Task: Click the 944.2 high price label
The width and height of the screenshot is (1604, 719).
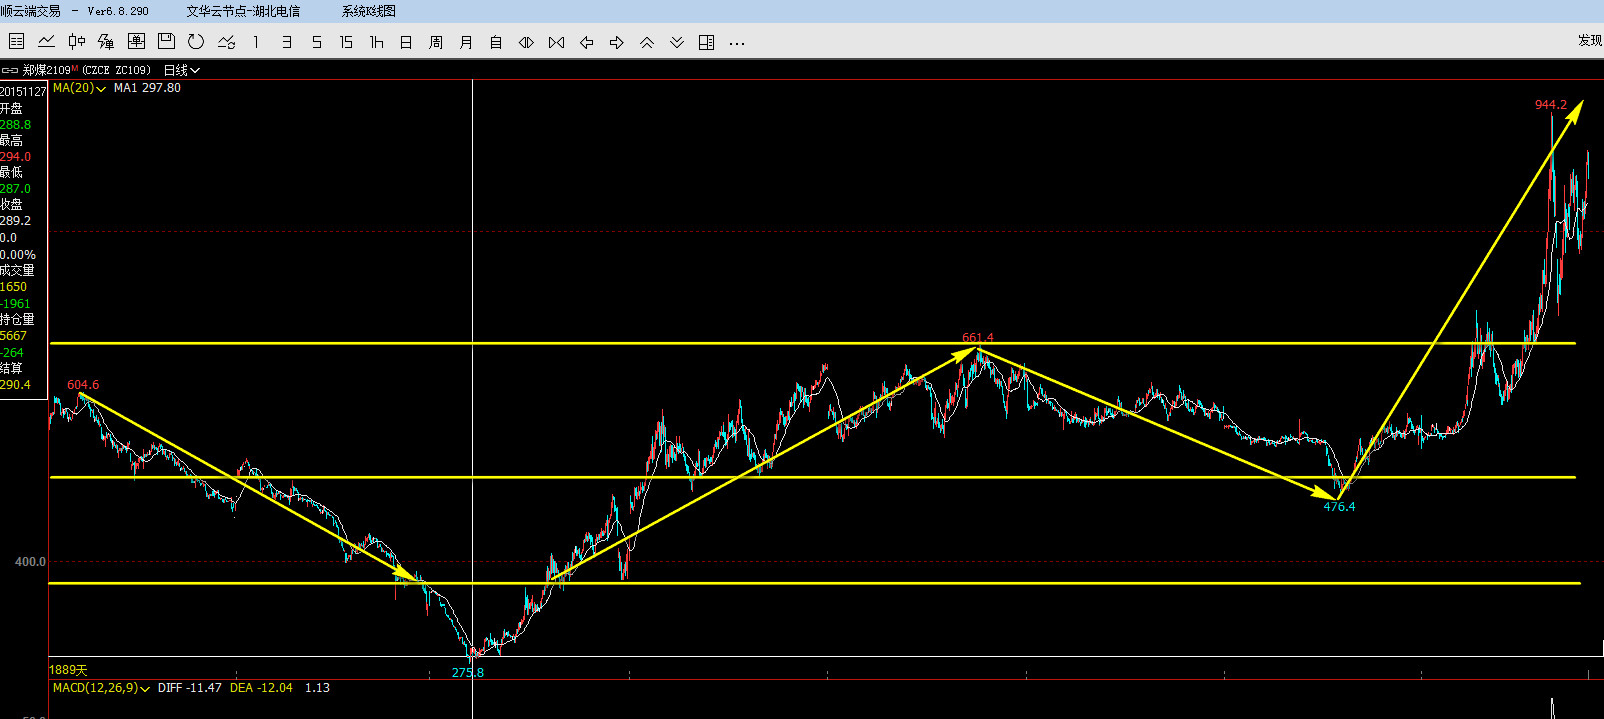Action: coord(1551,105)
